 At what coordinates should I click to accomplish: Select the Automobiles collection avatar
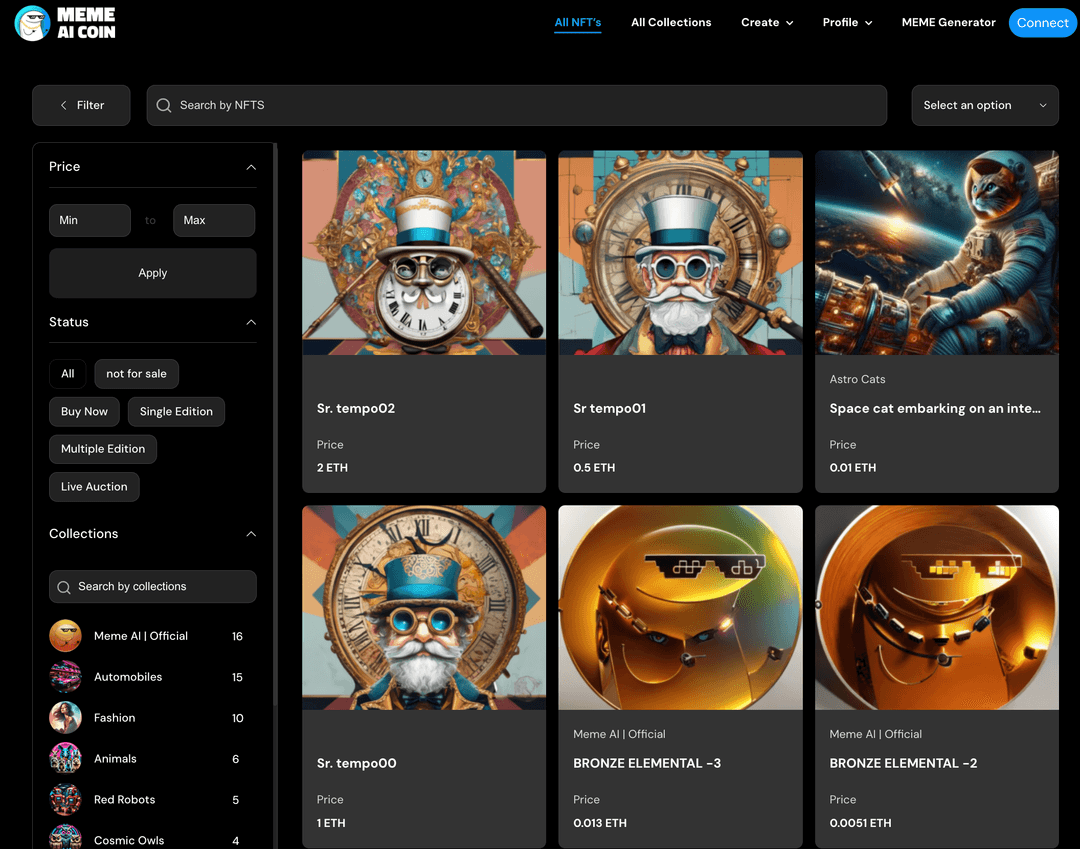pos(65,677)
